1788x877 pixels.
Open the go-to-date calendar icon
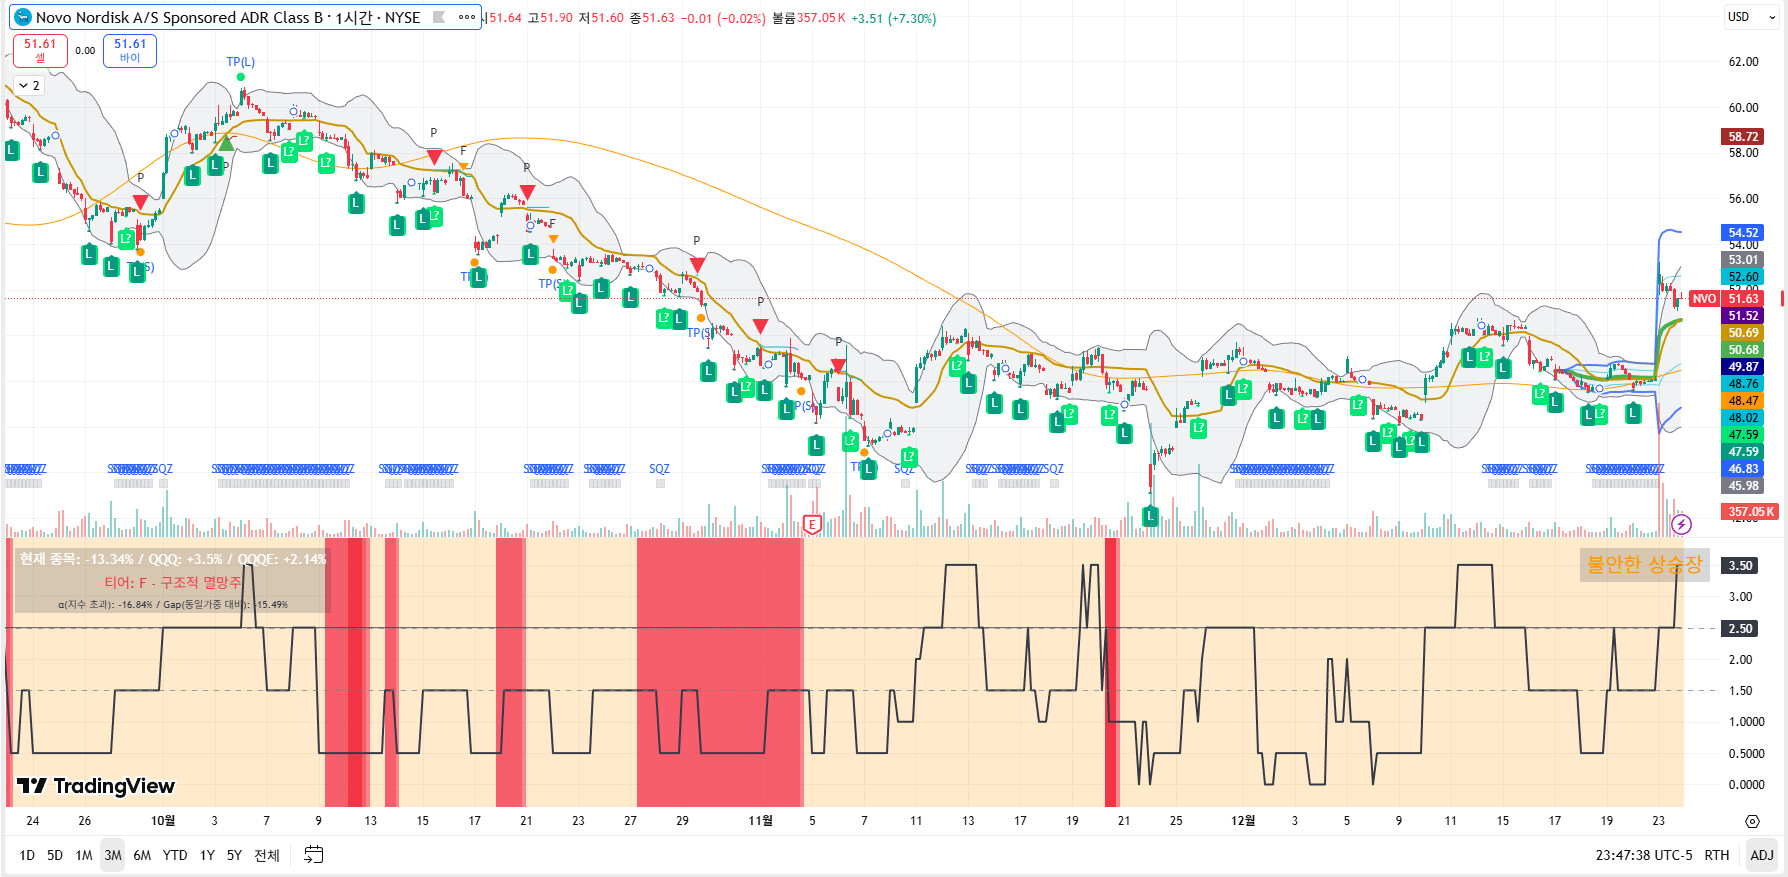(x=313, y=855)
